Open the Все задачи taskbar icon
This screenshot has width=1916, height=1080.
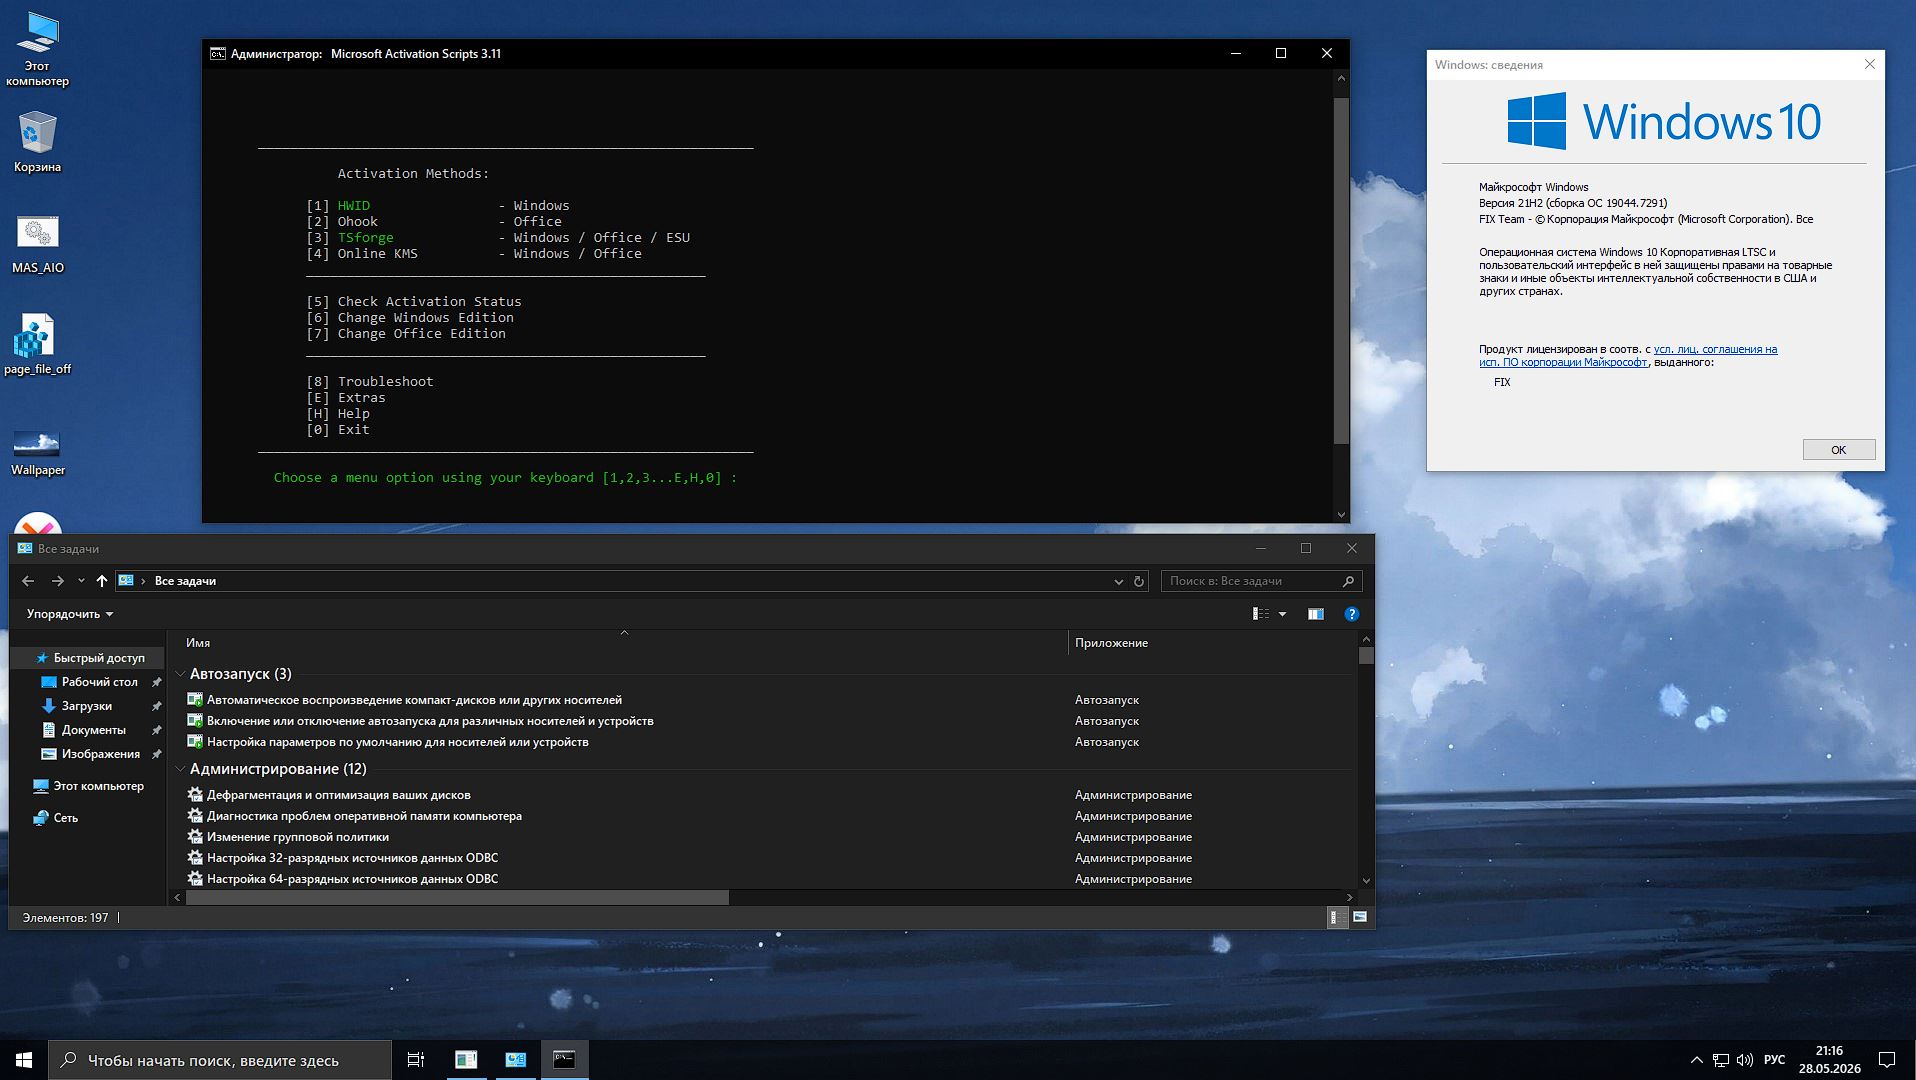515,1060
